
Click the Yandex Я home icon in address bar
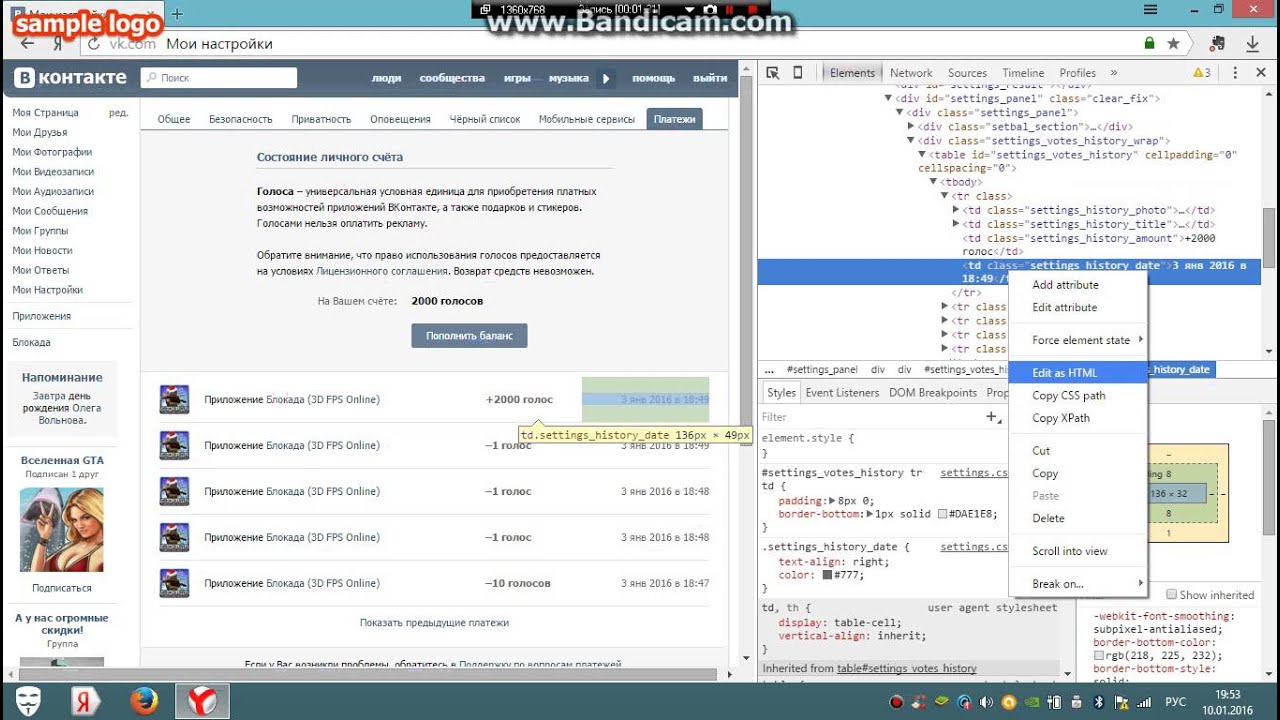[x=58, y=44]
